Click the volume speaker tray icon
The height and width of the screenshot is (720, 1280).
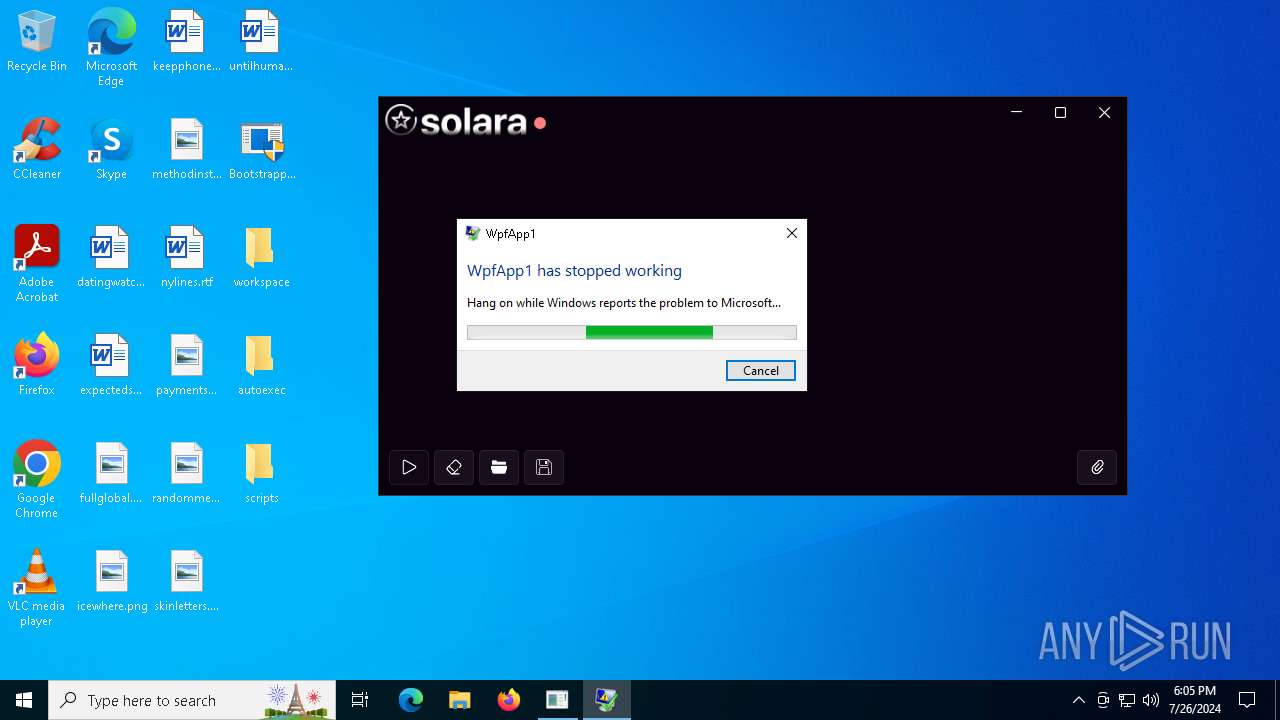coord(1151,700)
